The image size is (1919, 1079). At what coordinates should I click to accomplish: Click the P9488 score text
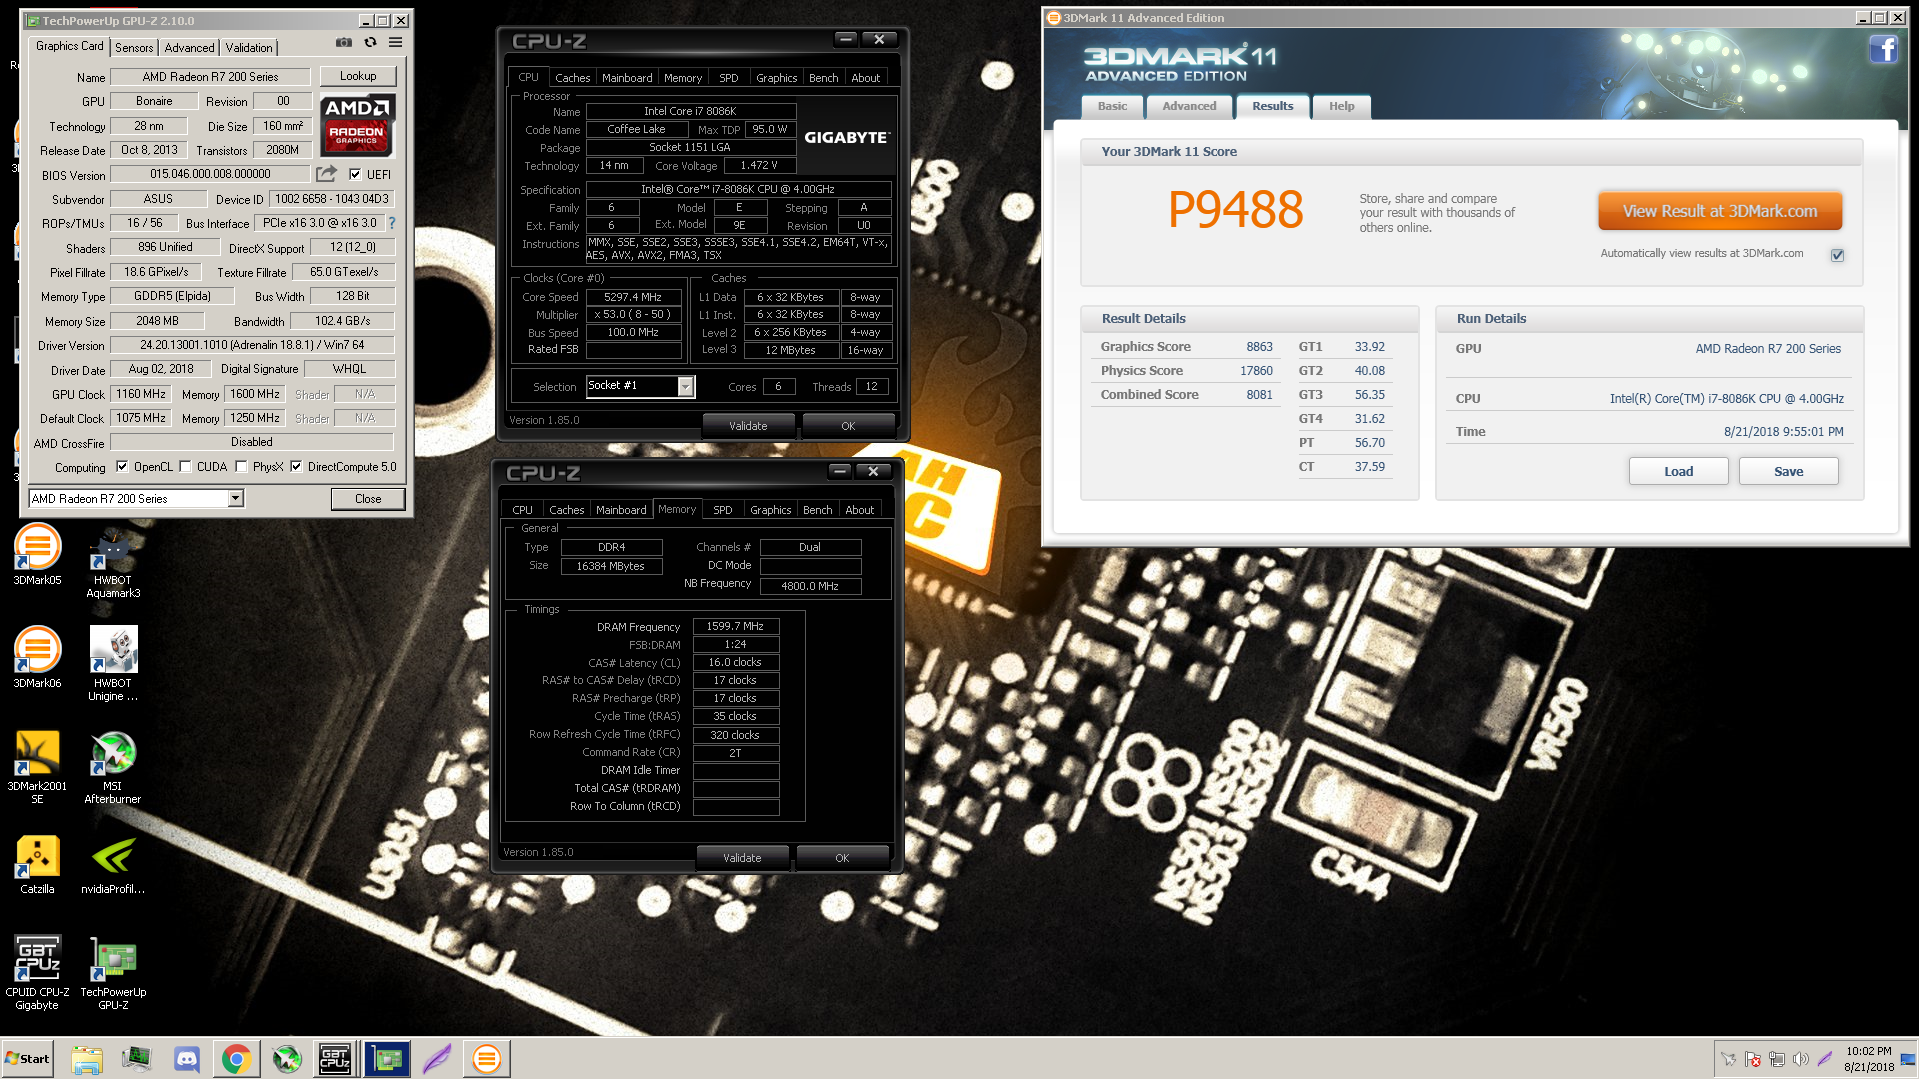coord(1235,210)
